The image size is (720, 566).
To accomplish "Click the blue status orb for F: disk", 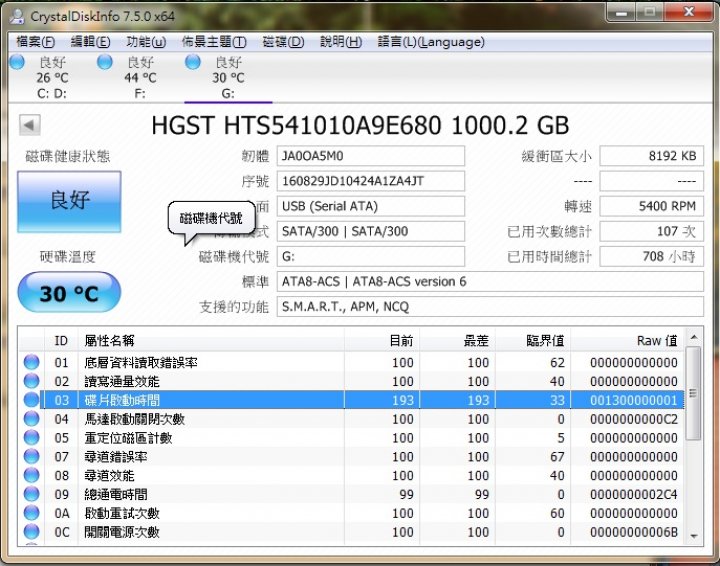I will pos(105,62).
